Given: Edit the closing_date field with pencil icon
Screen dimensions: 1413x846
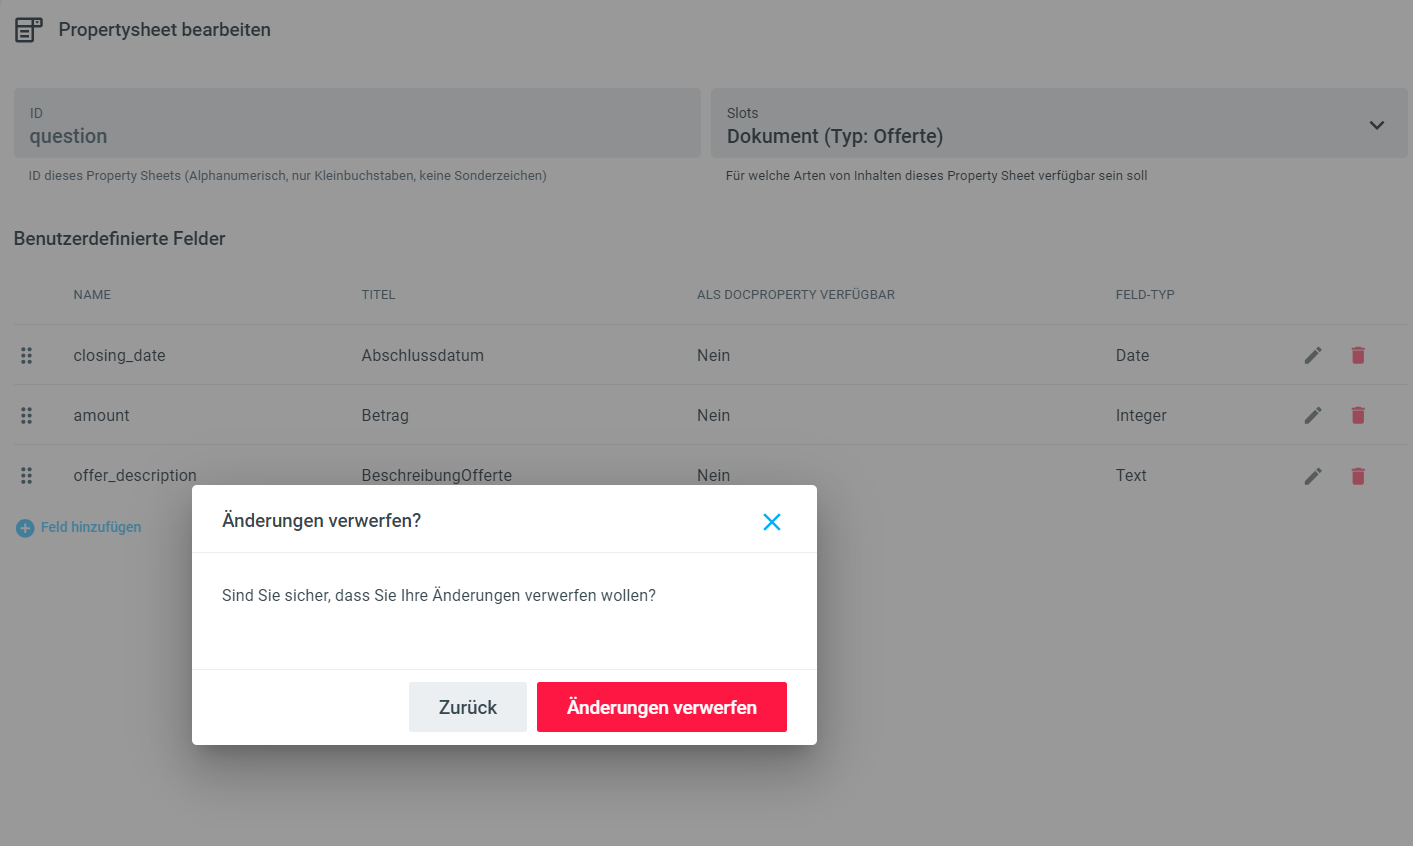Looking at the screenshot, I should click(1313, 355).
